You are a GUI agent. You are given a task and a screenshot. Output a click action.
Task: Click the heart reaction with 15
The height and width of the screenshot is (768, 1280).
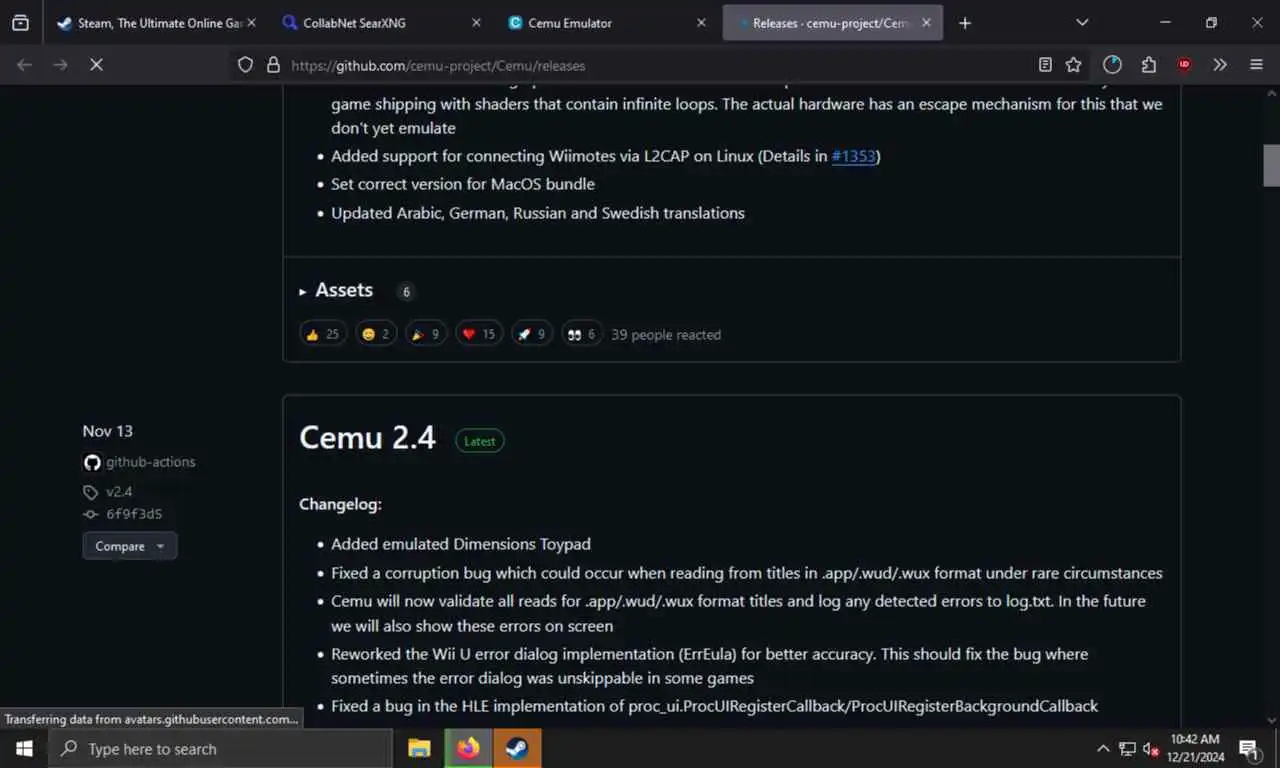479,334
